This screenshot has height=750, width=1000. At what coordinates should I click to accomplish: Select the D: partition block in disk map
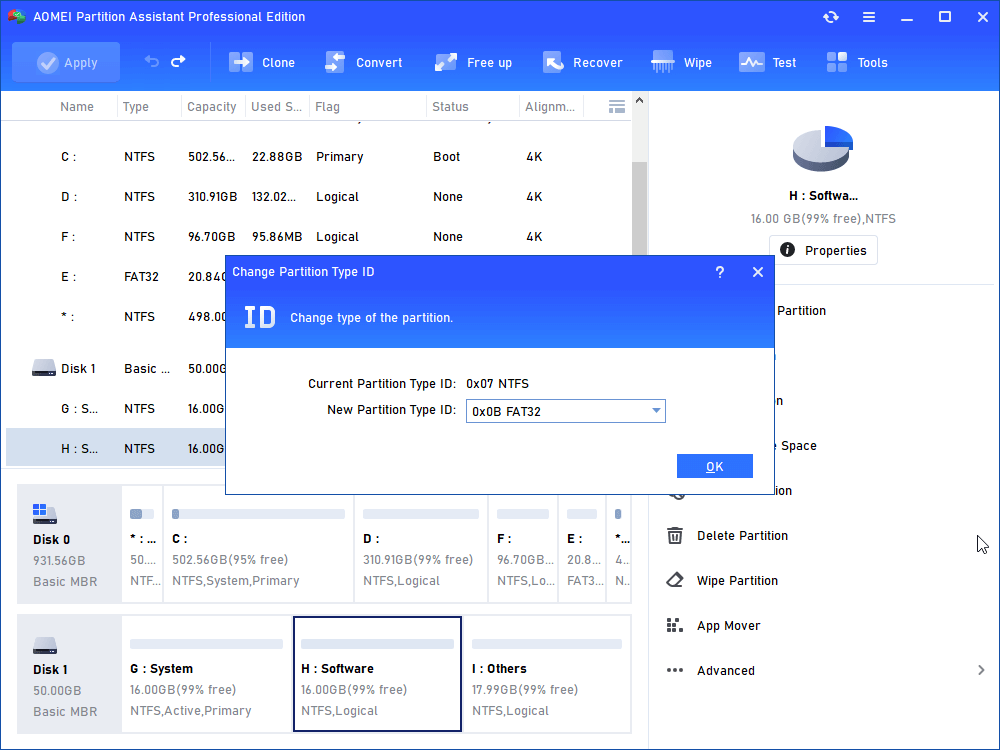pos(421,544)
